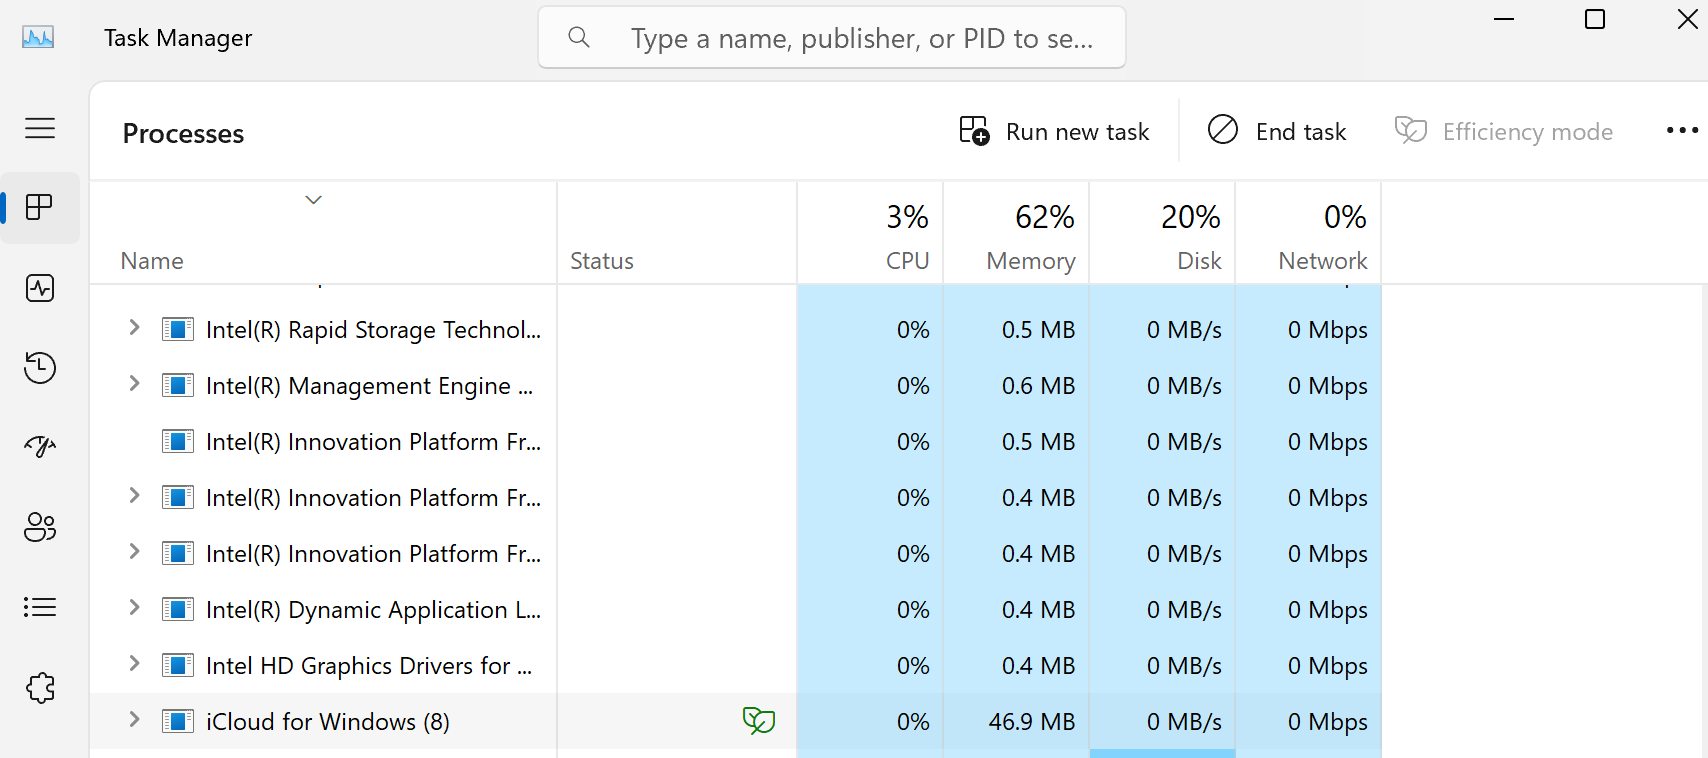
Task: Expand Intel(R) Rapid Storage Technology process
Action: [134, 328]
